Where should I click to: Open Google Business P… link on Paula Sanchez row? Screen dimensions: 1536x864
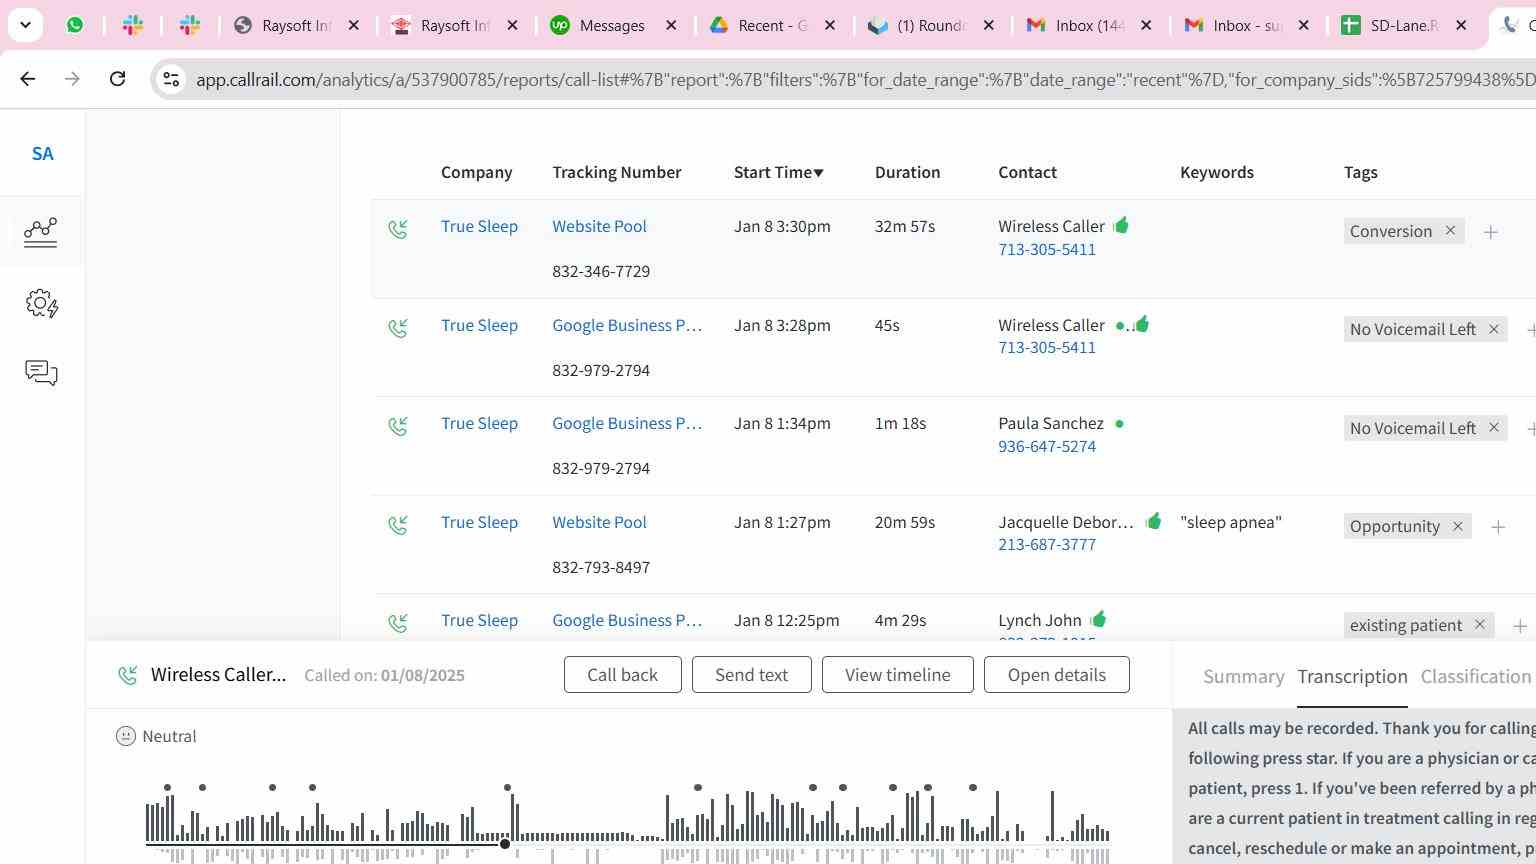coord(627,423)
